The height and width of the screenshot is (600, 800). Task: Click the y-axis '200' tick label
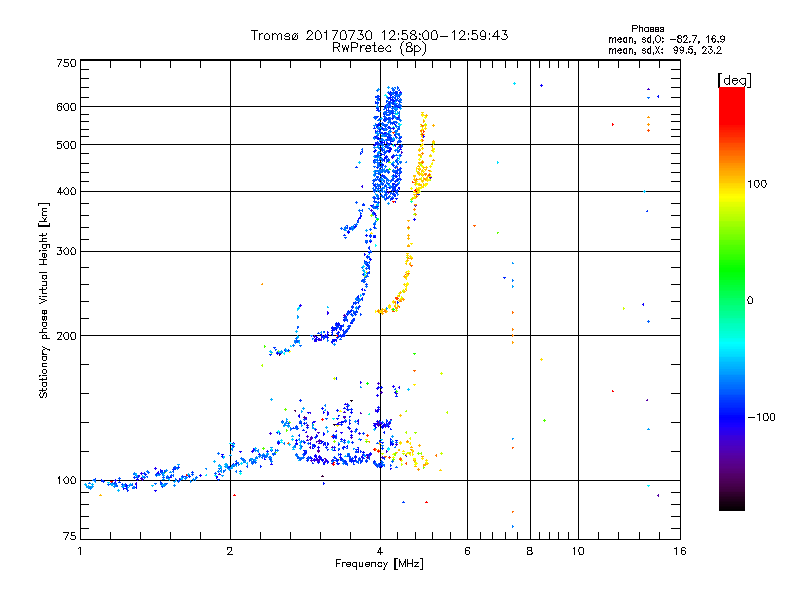pos(66,336)
